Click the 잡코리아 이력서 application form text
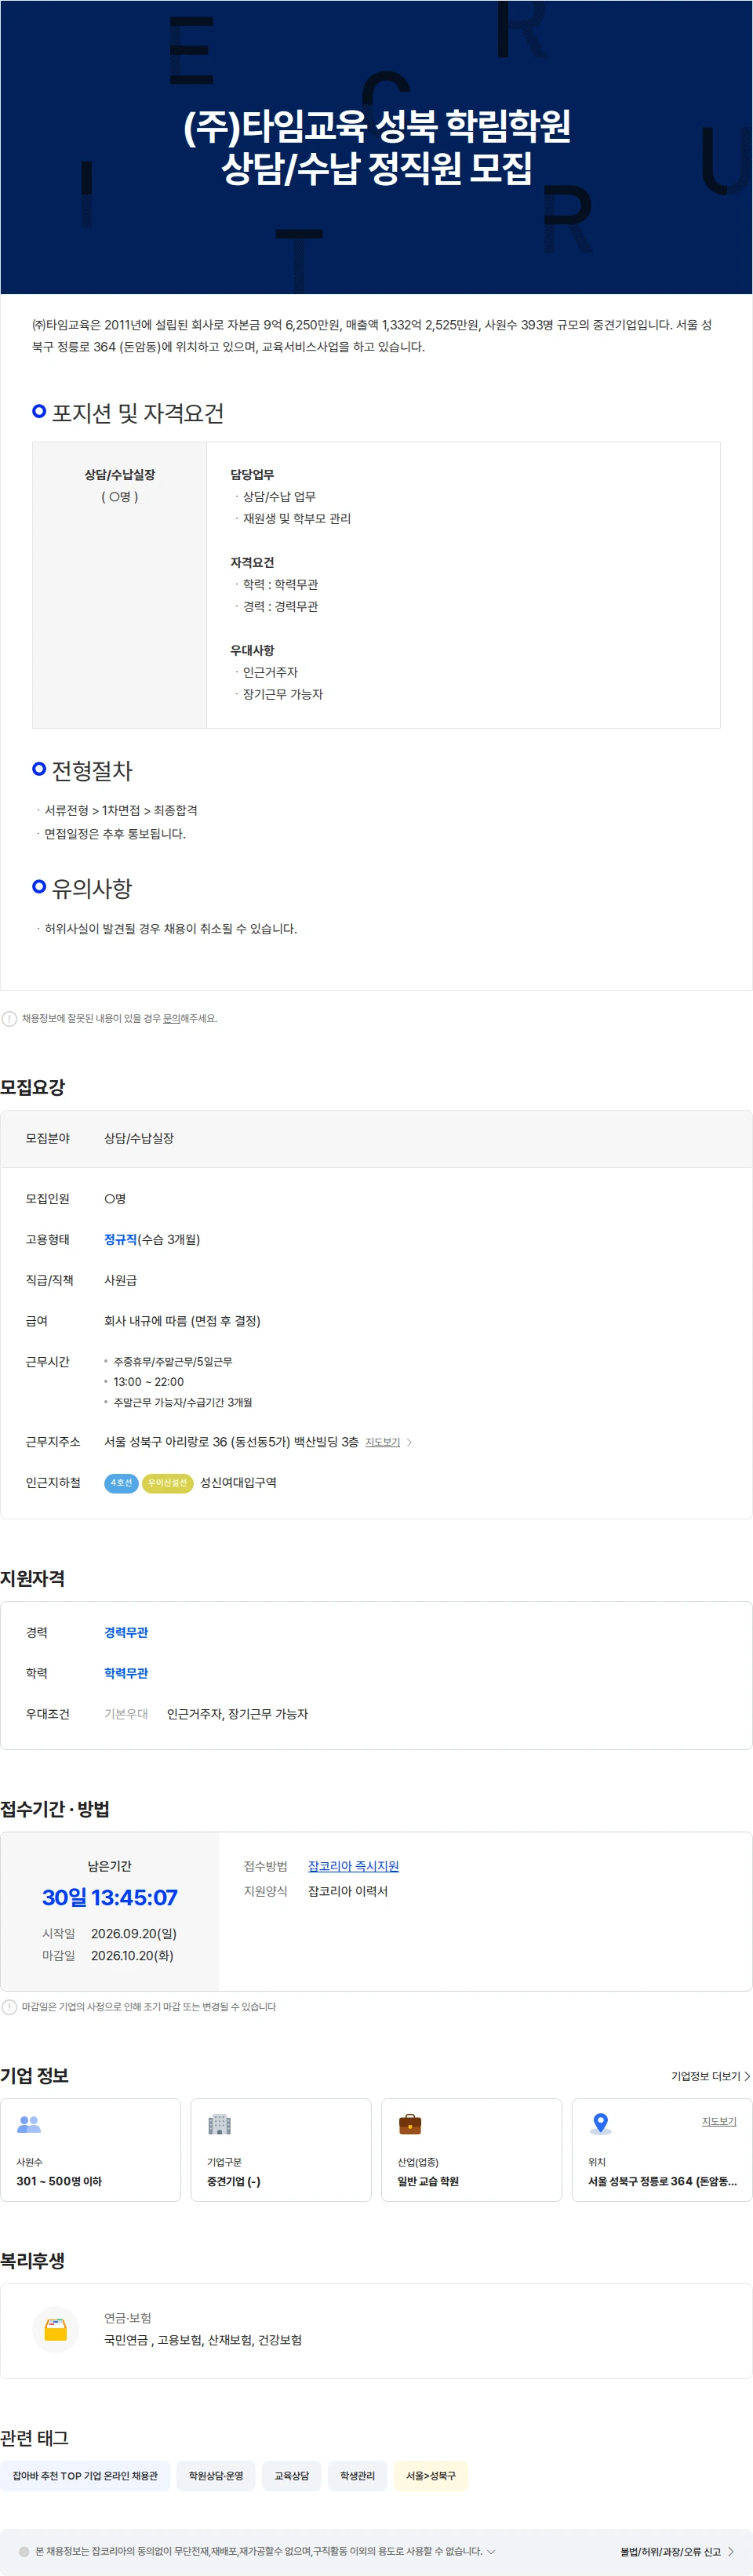 [x=348, y=1891]
